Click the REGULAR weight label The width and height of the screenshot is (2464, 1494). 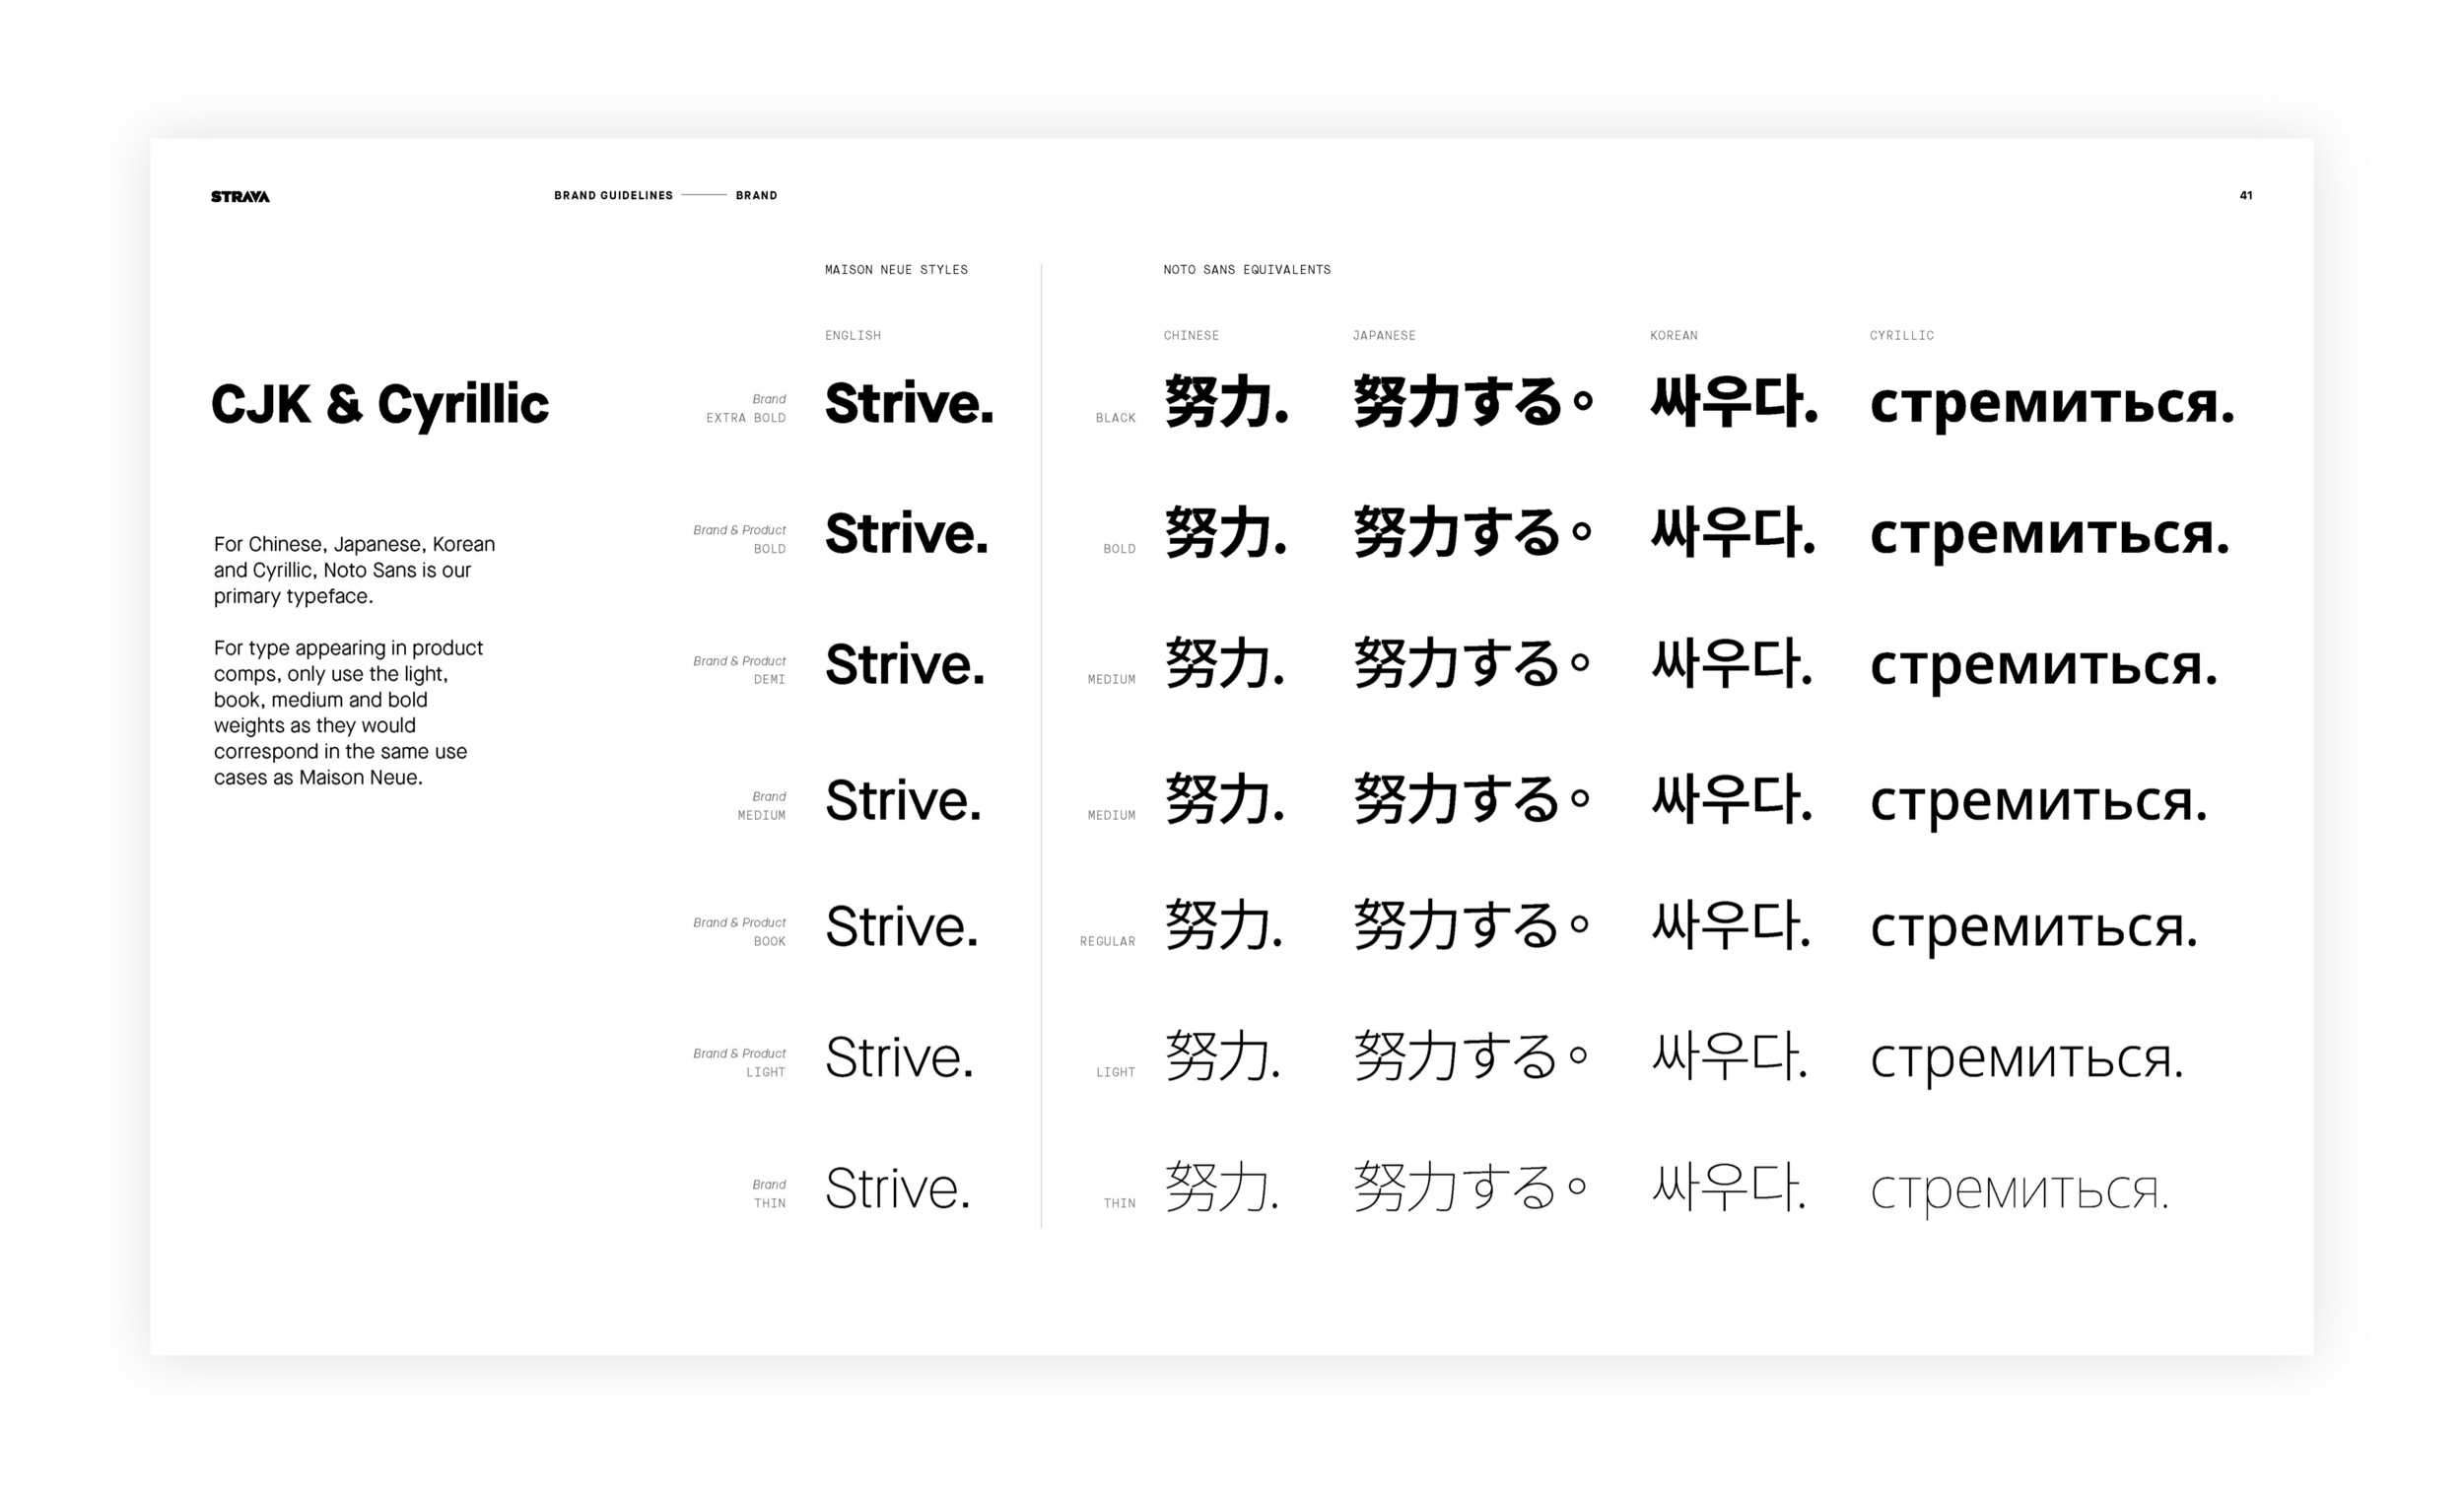tap(1107, 942)
